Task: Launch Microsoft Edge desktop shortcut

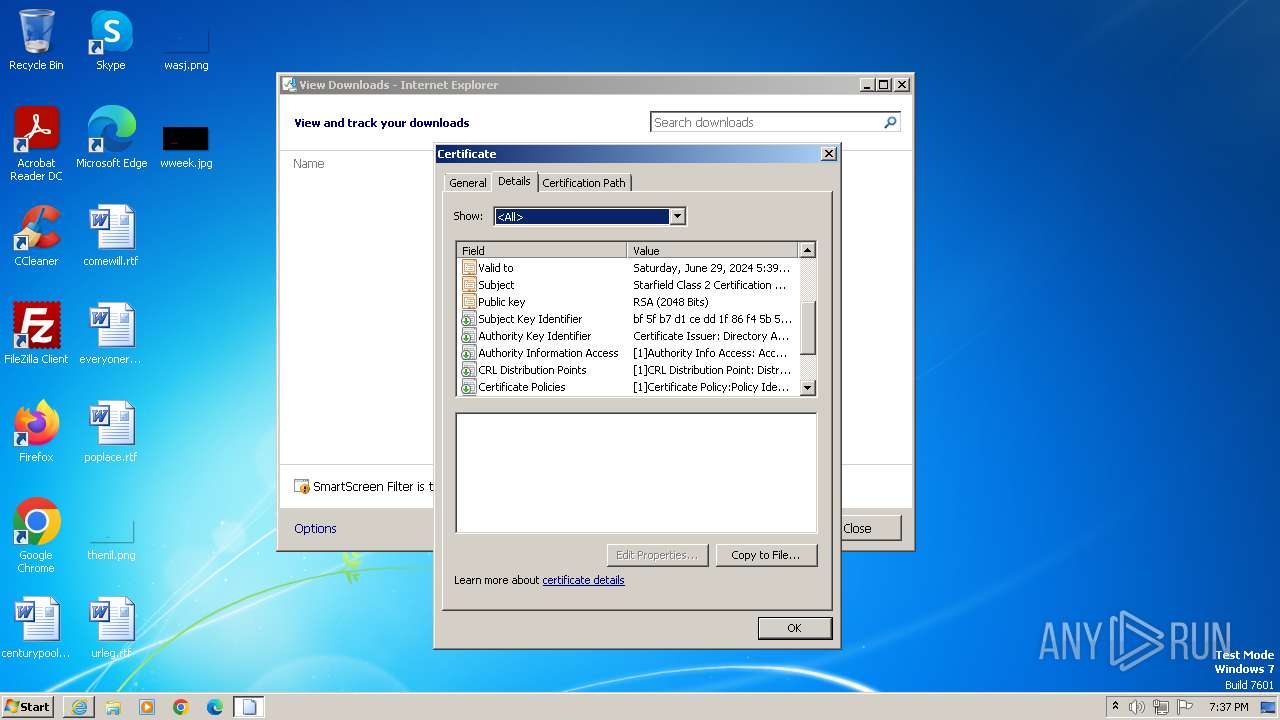Action: pos(111,138)
